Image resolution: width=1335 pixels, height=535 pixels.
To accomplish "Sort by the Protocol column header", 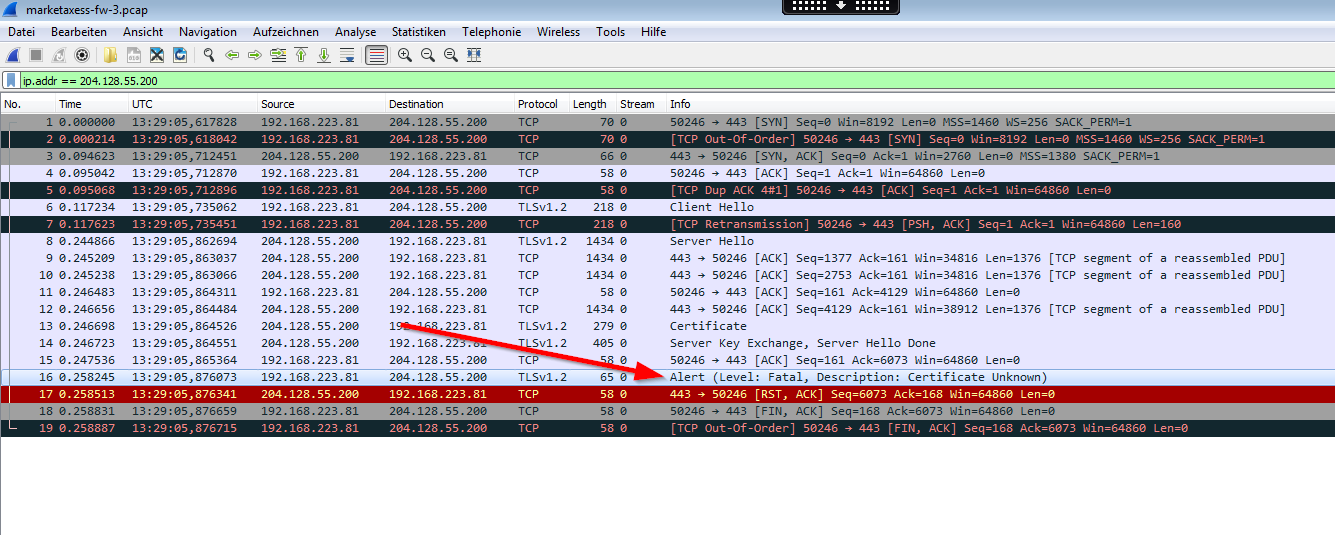I will pos(542,104).
